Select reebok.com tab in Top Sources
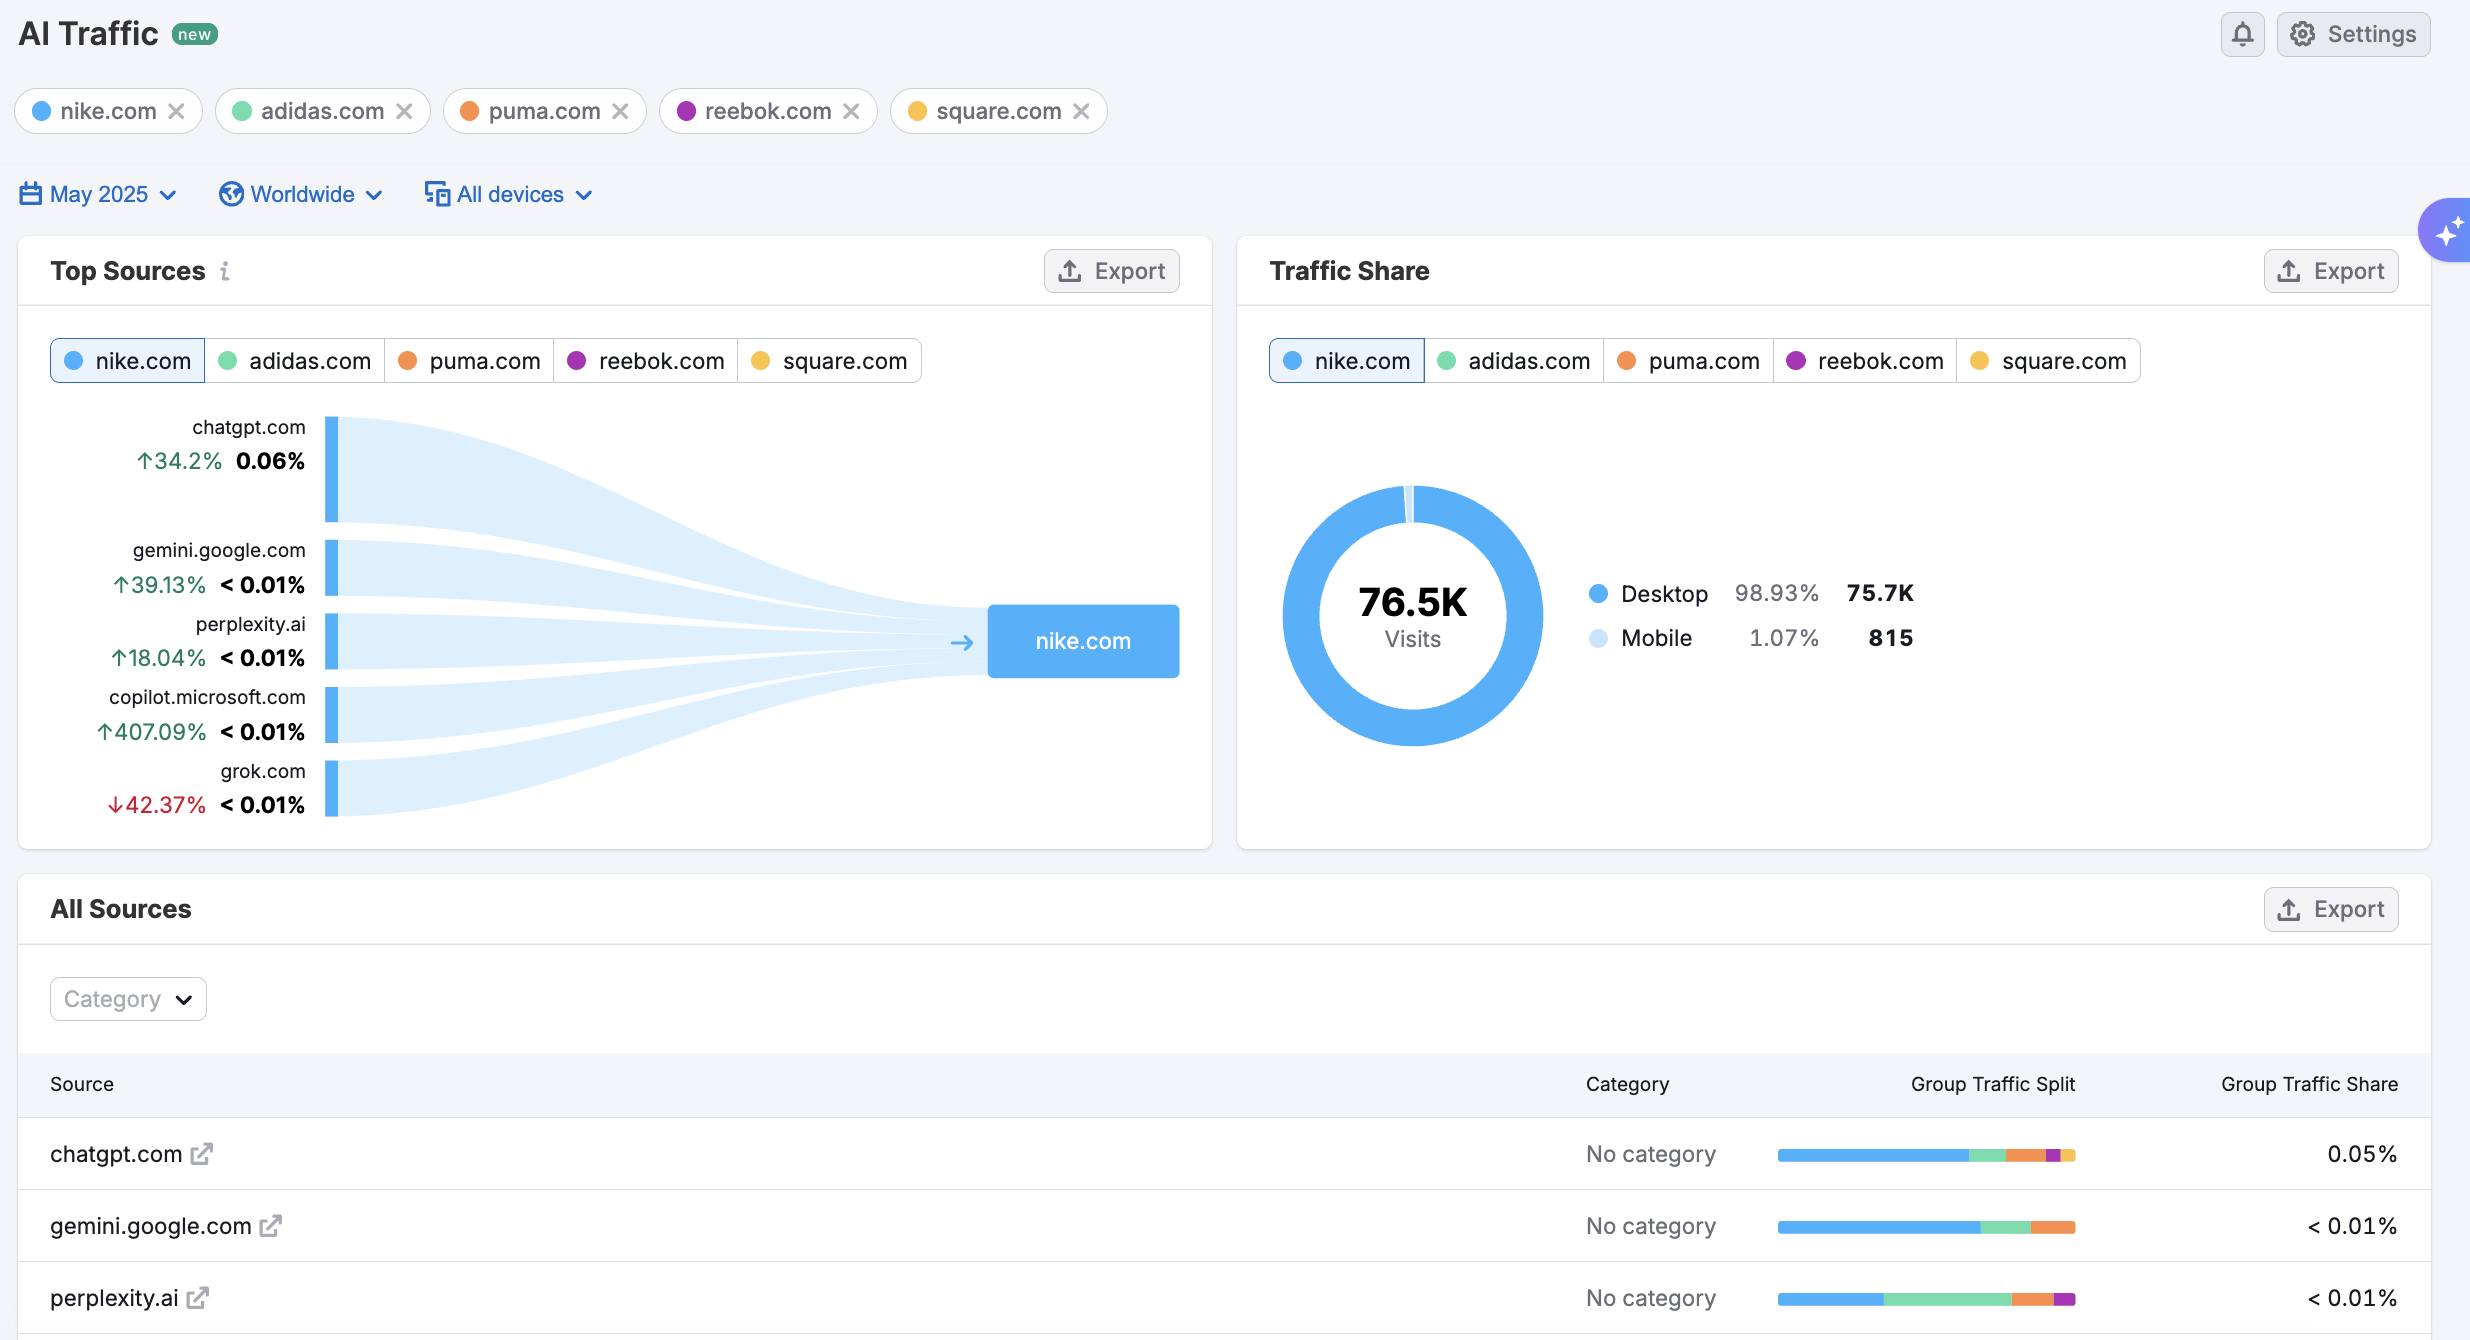The width and height of the screenshot is (2470, 1340). [646, 361]
